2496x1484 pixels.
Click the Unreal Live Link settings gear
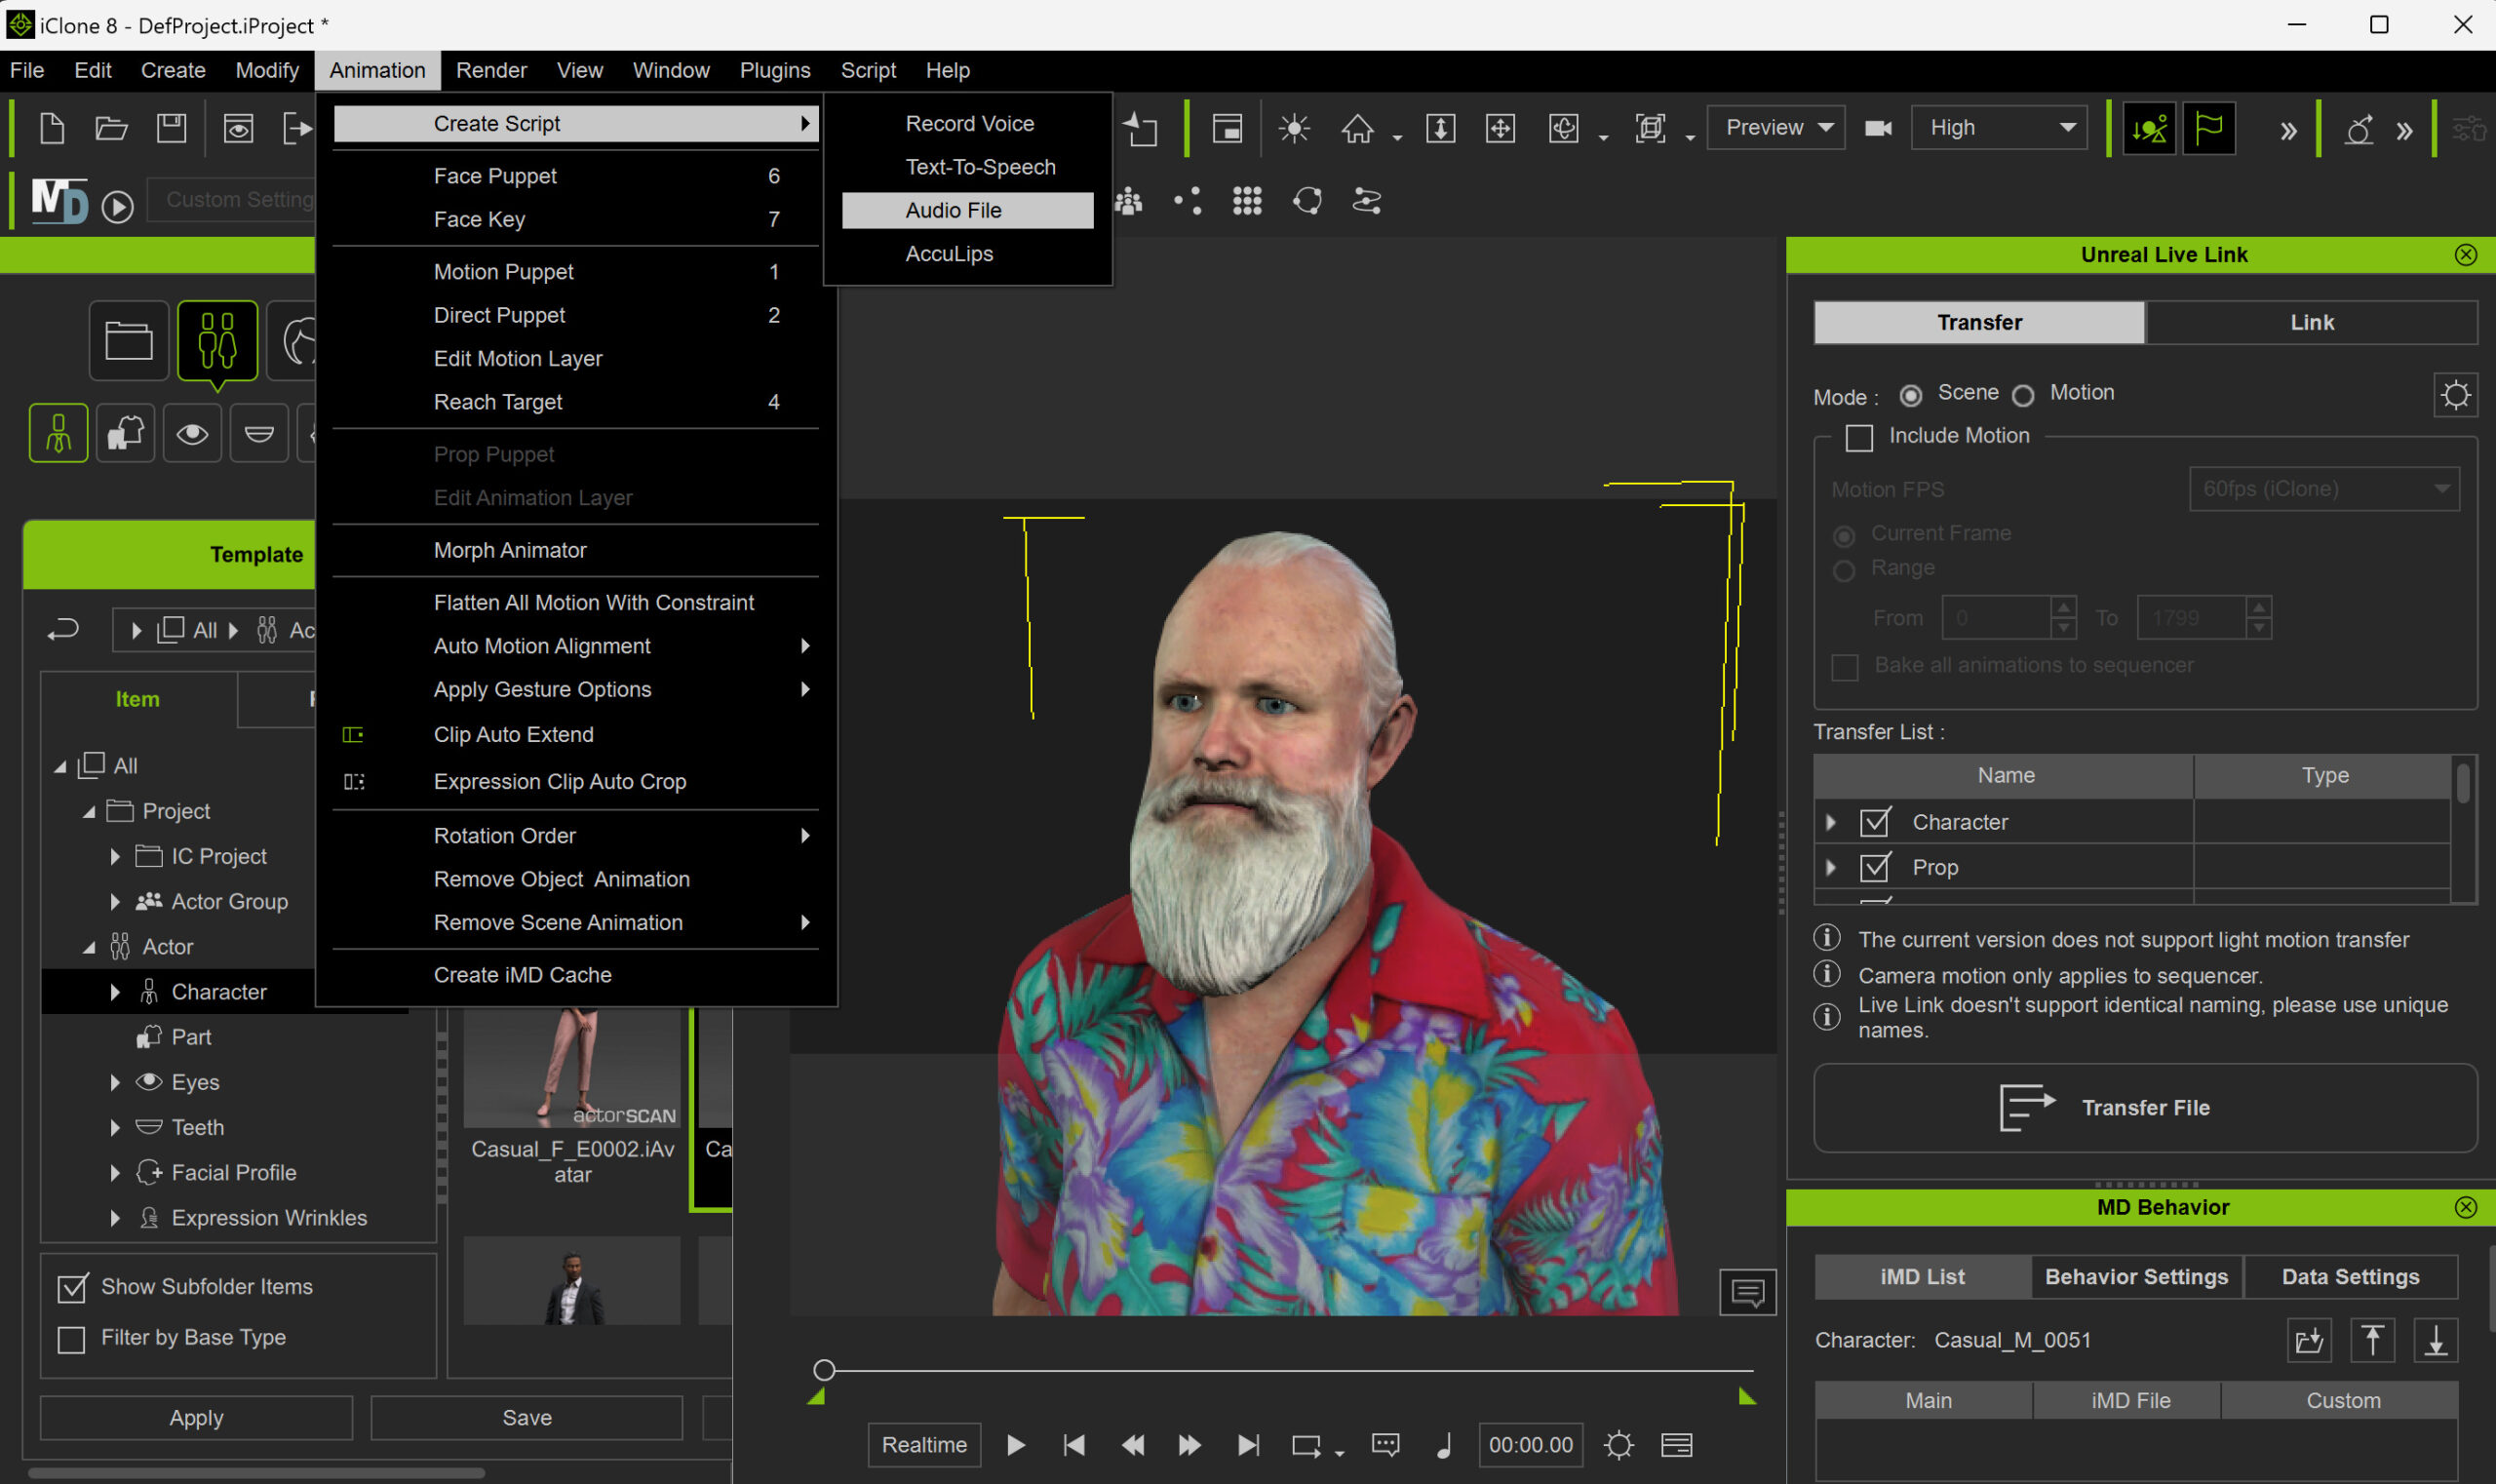(x=2455, y=395)
